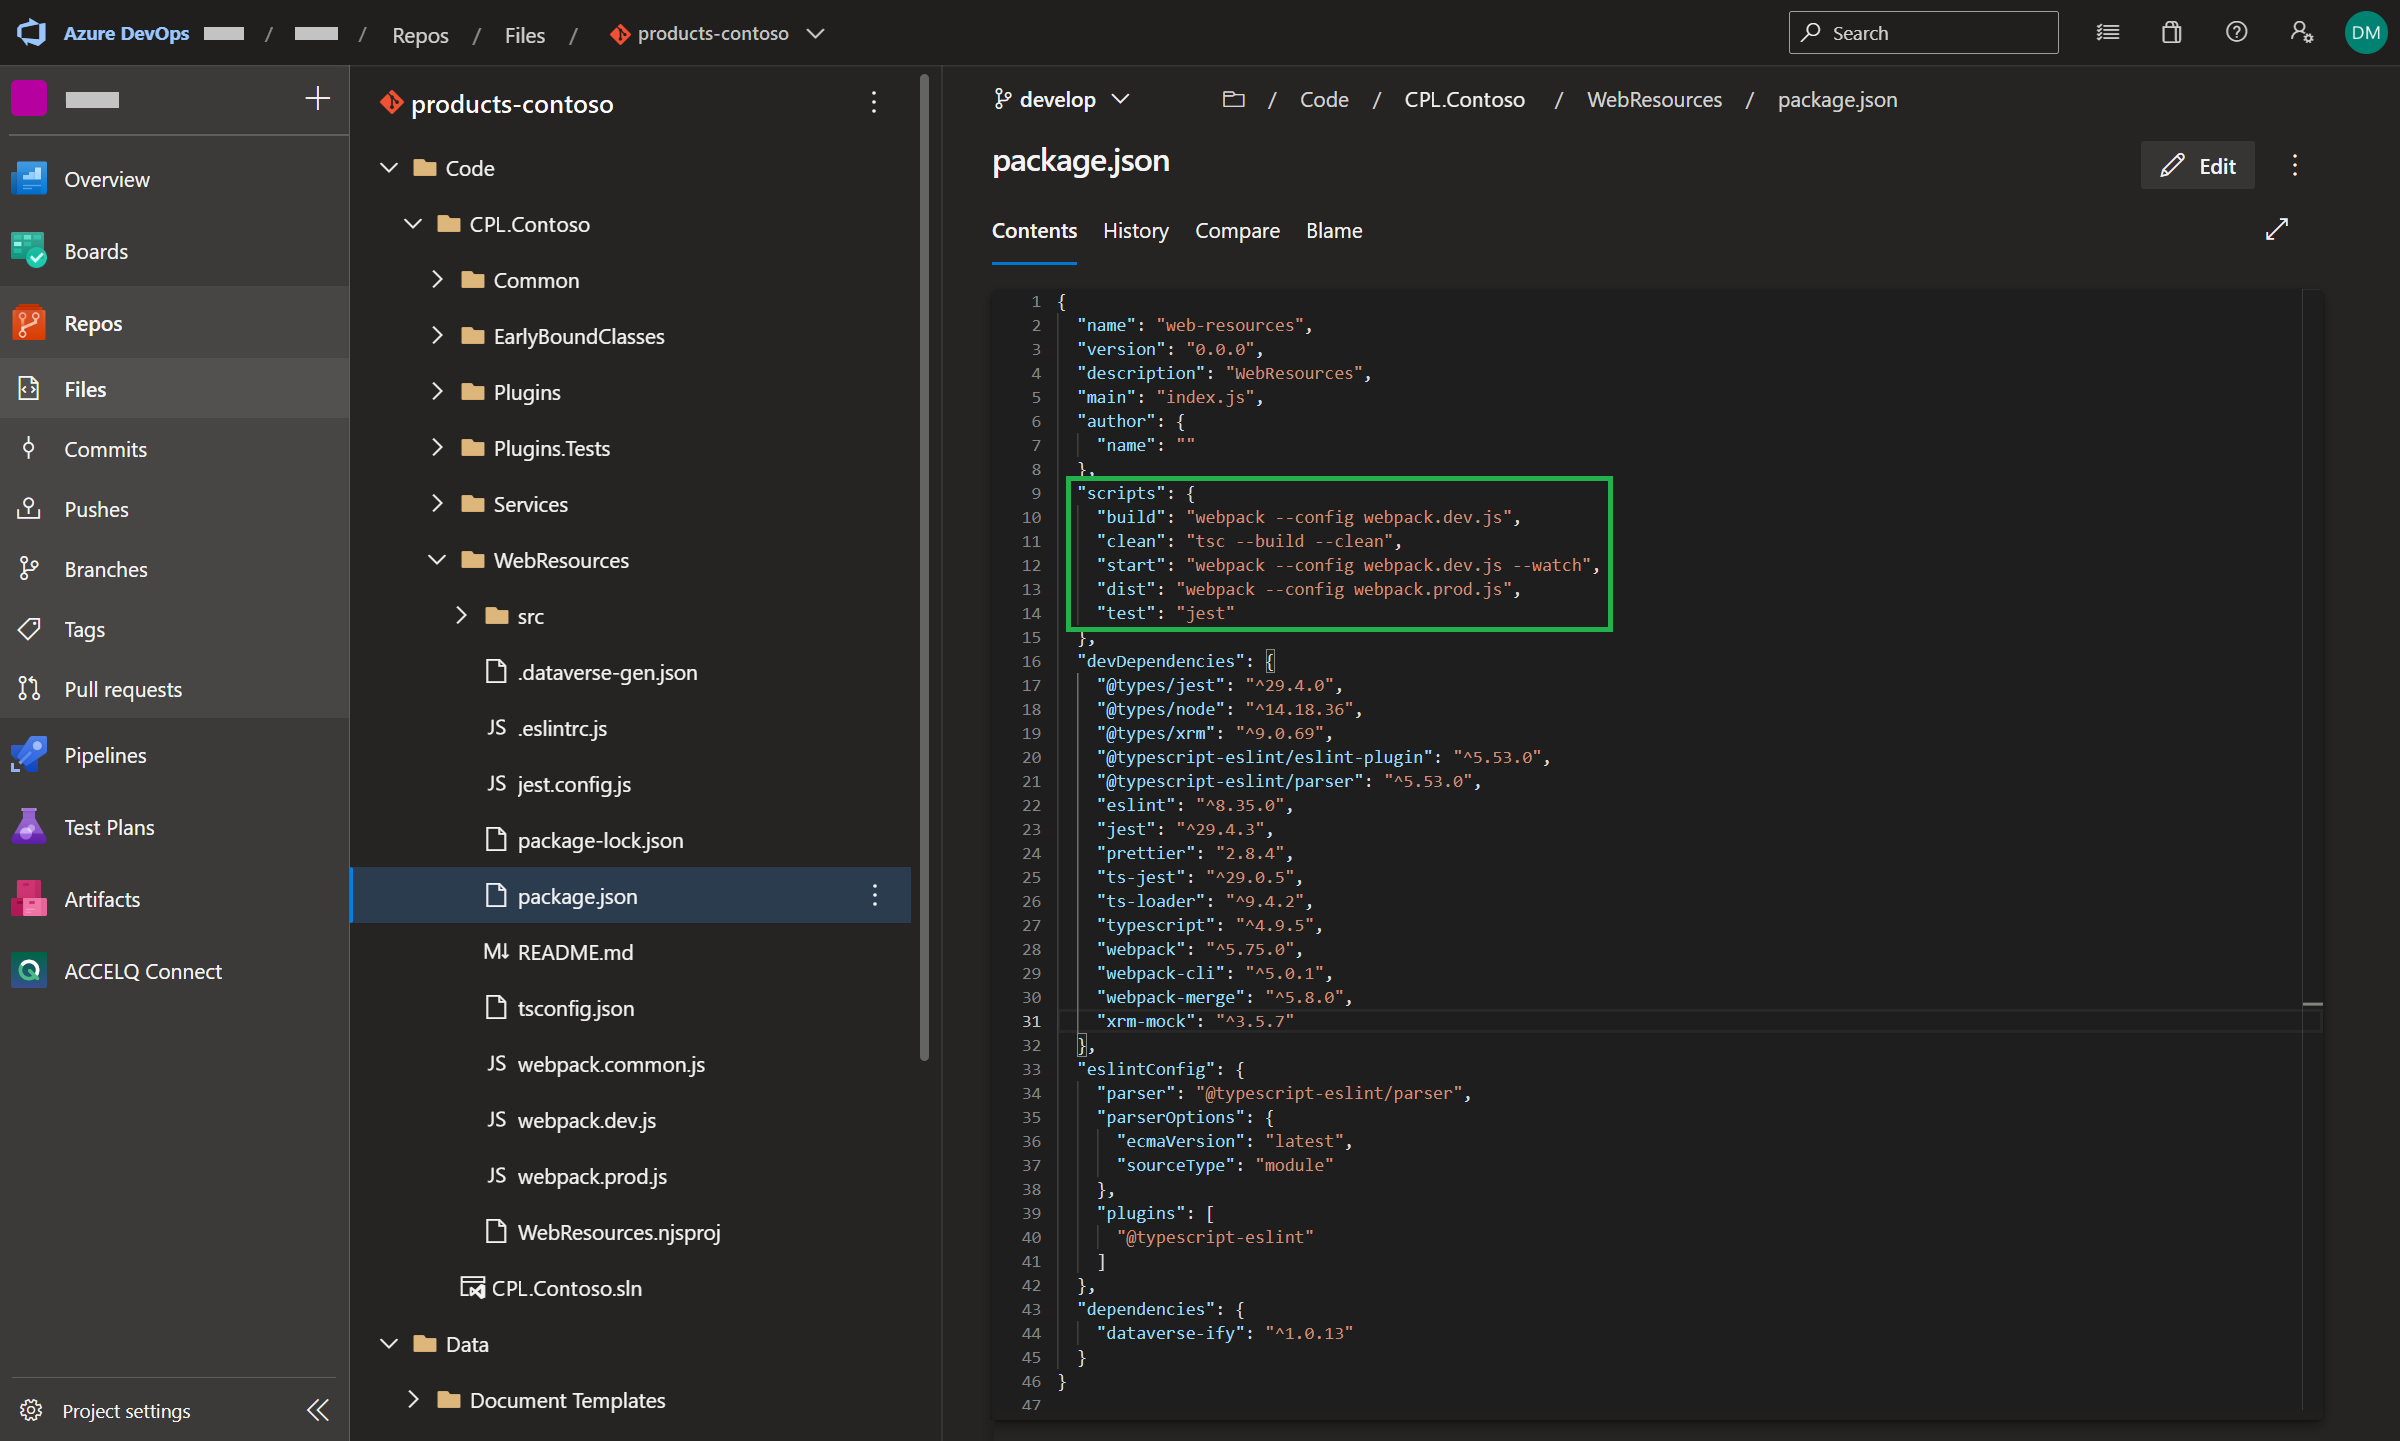
Task: Open the Marketplace shopping bag icon
Action: [x=2171, y=33]
